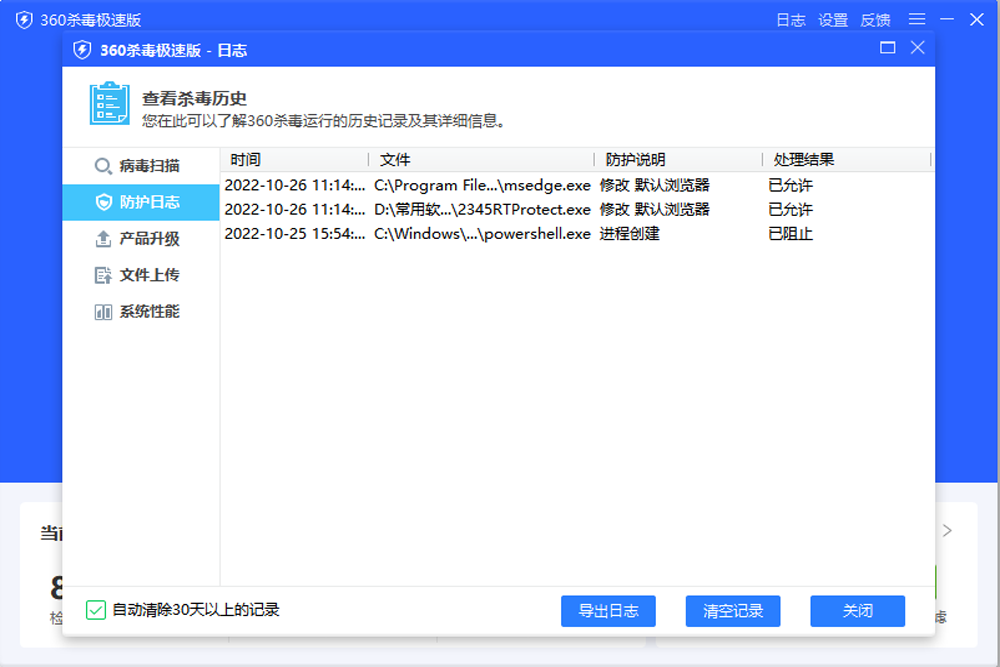1000x667 pixels.
Task: Click the upload icon beside 产品升级
Action: 103,239
